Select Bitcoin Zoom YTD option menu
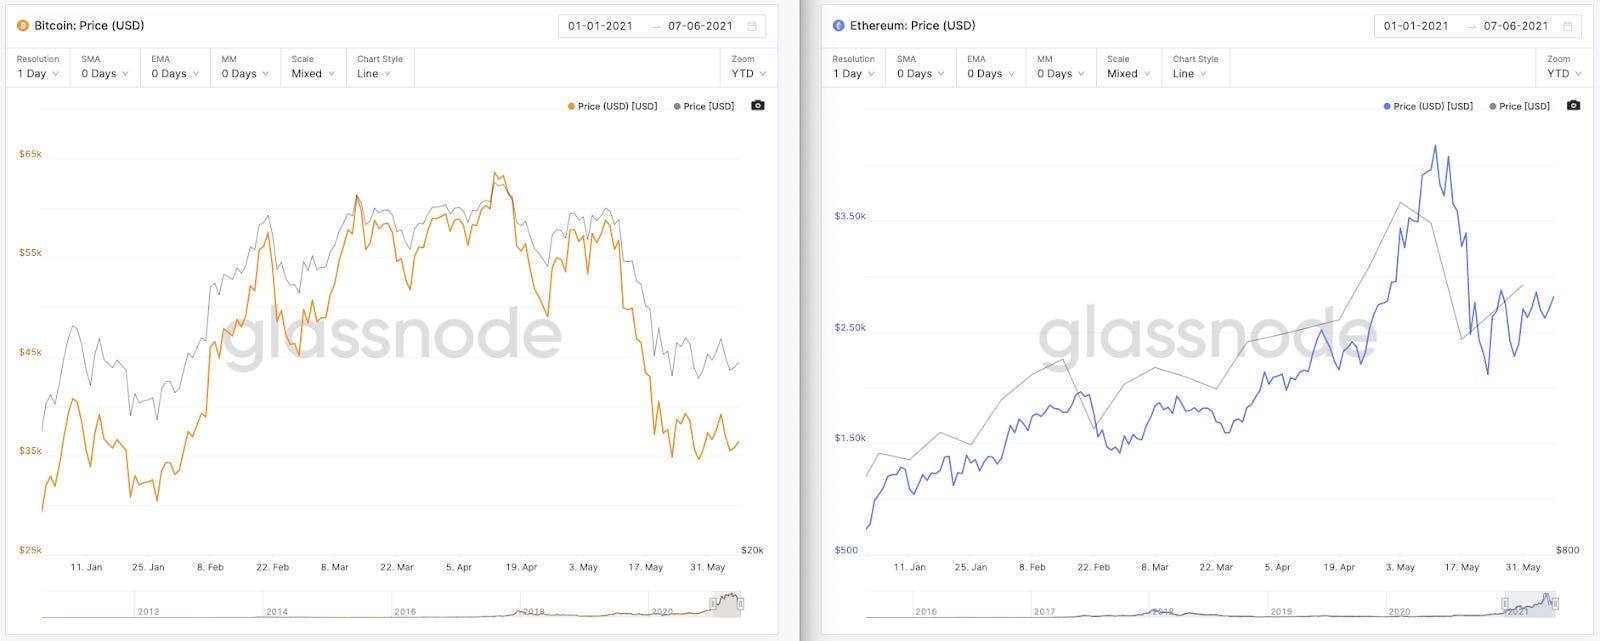This screenshot has height=641, width=1600. (749, 67)
